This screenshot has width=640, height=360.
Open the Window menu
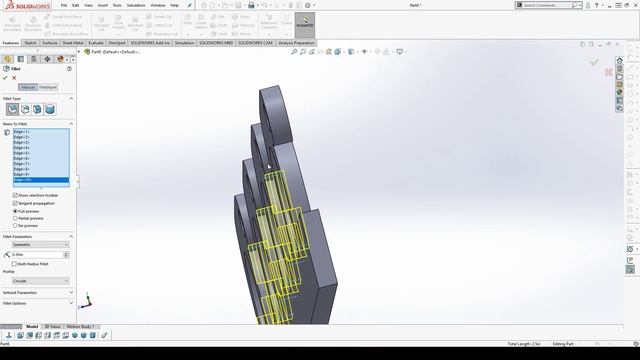[158, 5]
